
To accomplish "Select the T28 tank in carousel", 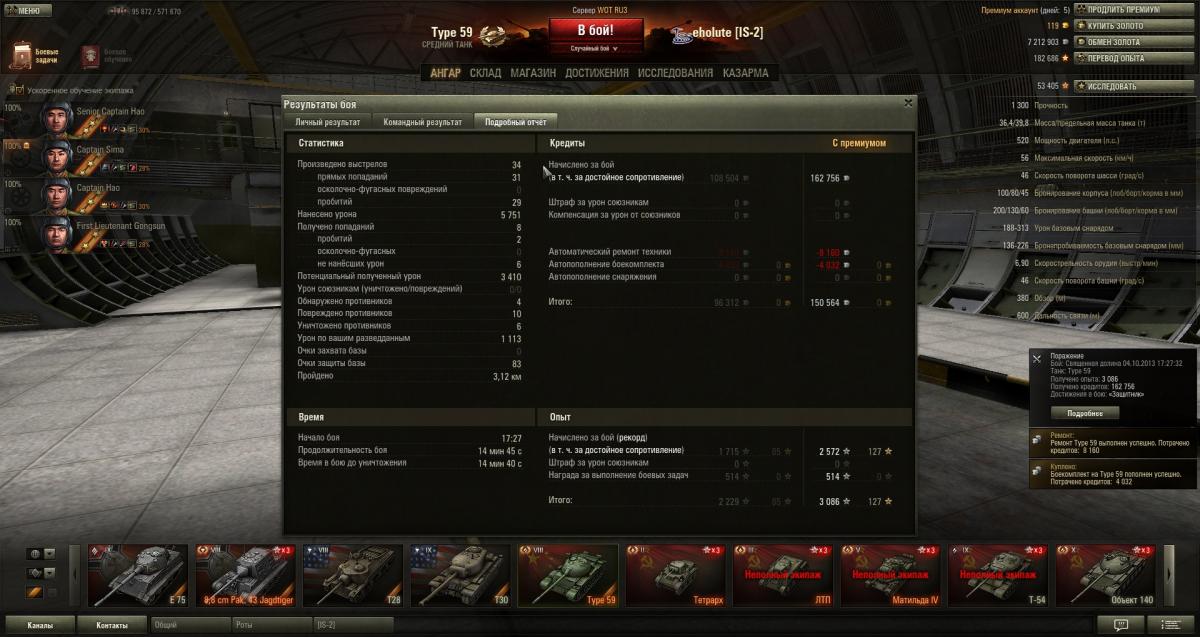I will point(351,576).
